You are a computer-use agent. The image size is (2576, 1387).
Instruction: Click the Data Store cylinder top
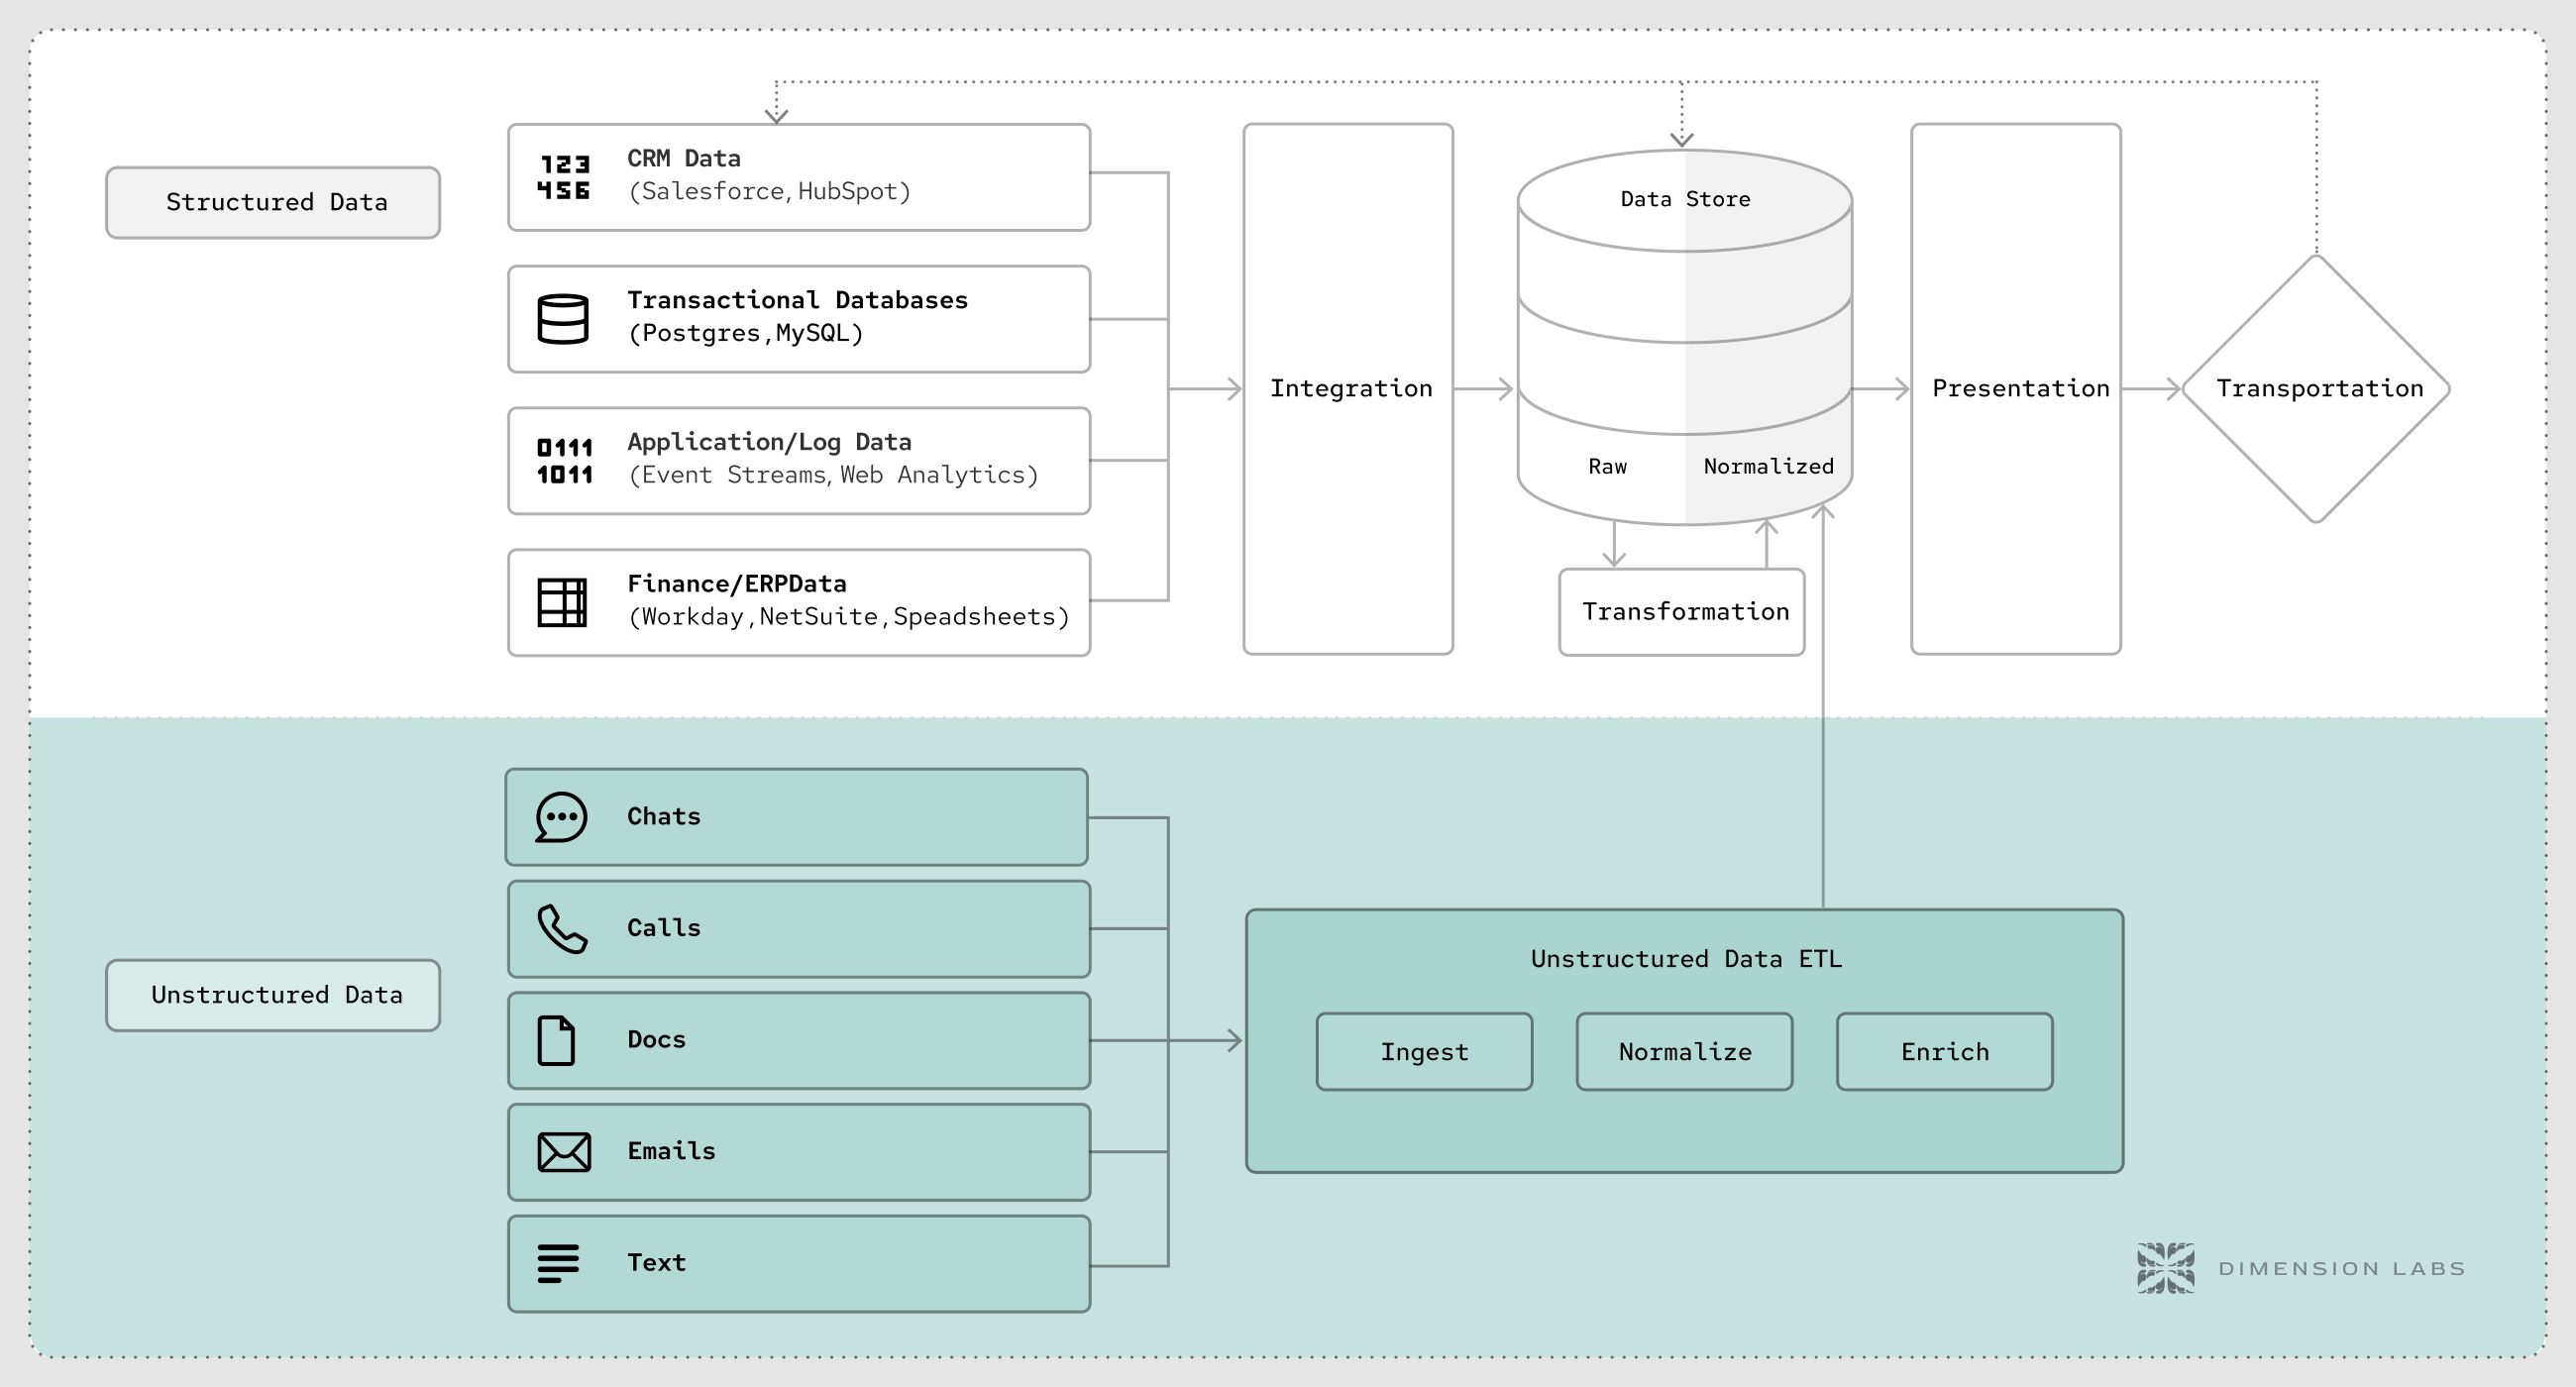1685,200
